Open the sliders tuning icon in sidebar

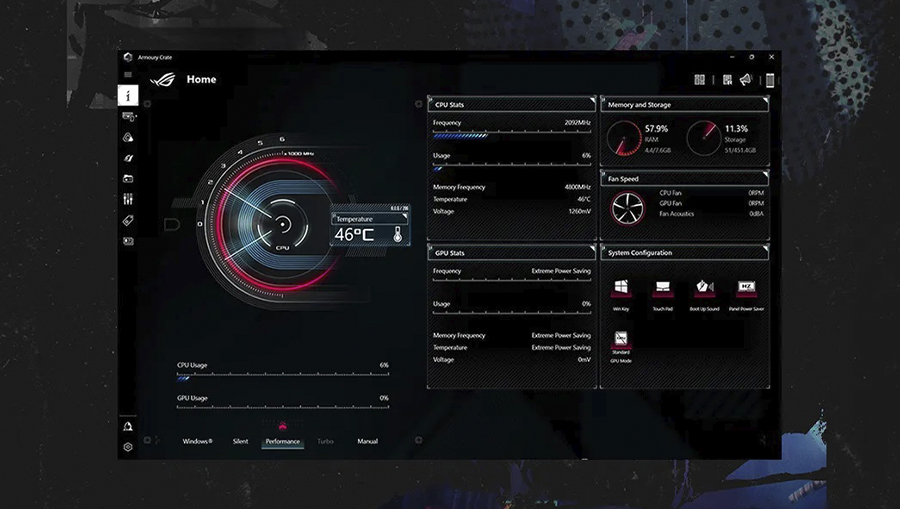click(x=128, y=199)
